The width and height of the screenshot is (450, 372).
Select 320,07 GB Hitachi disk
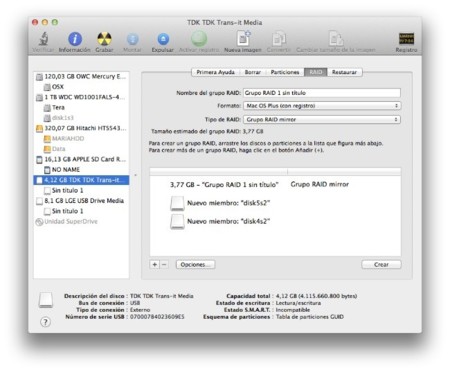[x=81, y=128]
